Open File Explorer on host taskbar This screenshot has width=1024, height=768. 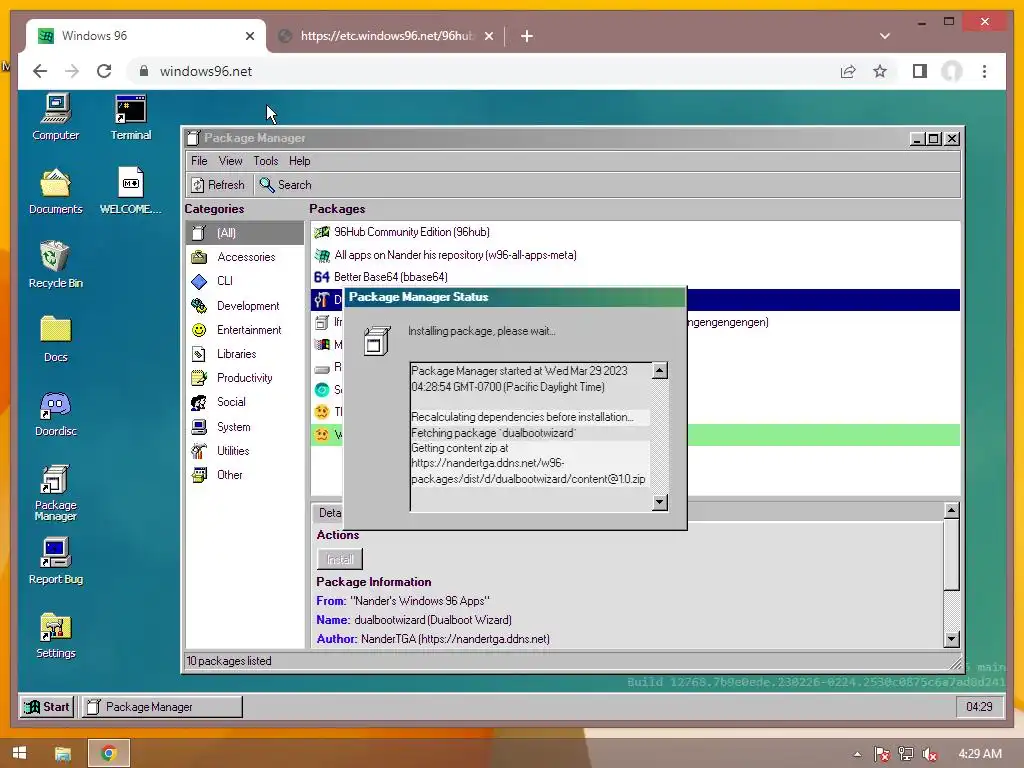pyautogui.click(x=63, y=754)
